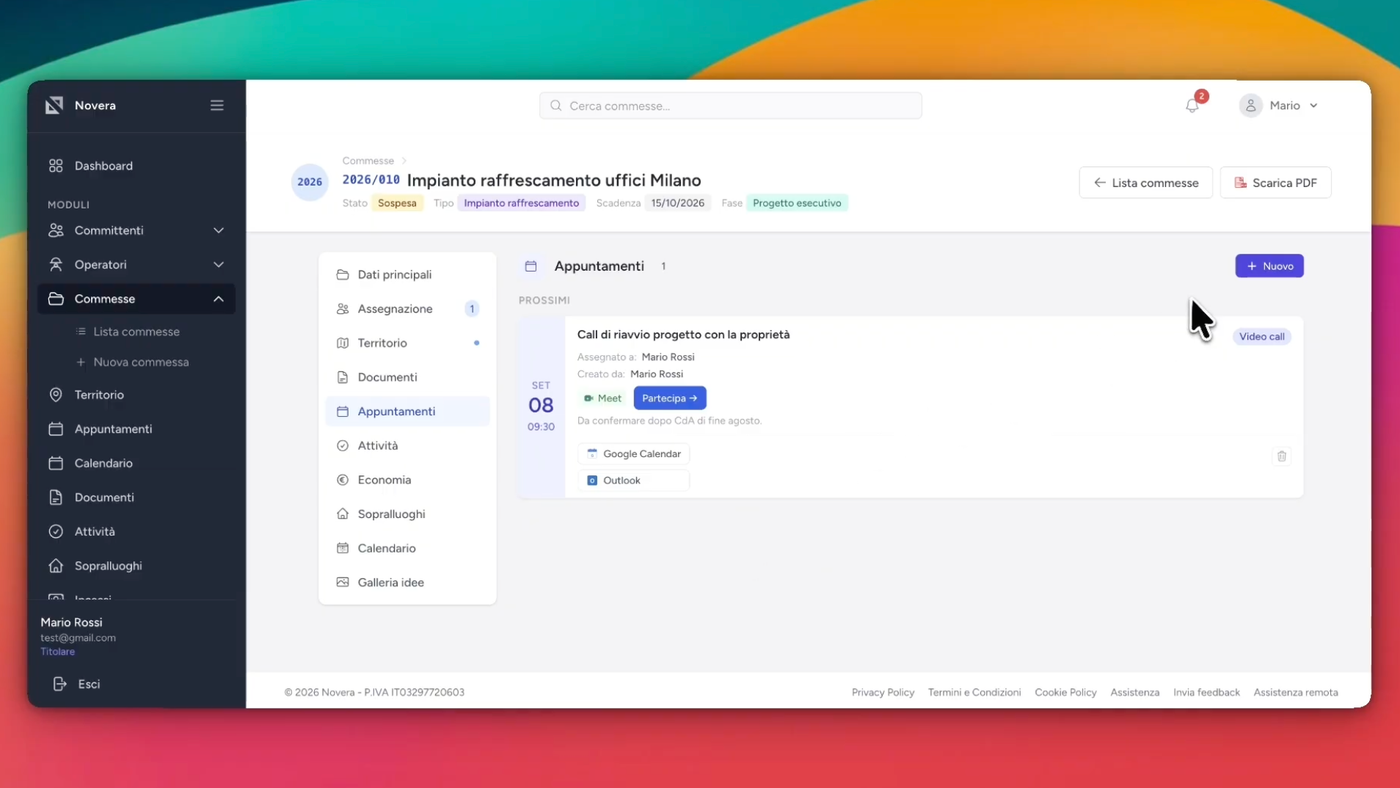Image resolution: width=1400 pixels, height=788 pixels.
Task: Go to Calendario in the left sidebar
Action: tap(136, 463)
